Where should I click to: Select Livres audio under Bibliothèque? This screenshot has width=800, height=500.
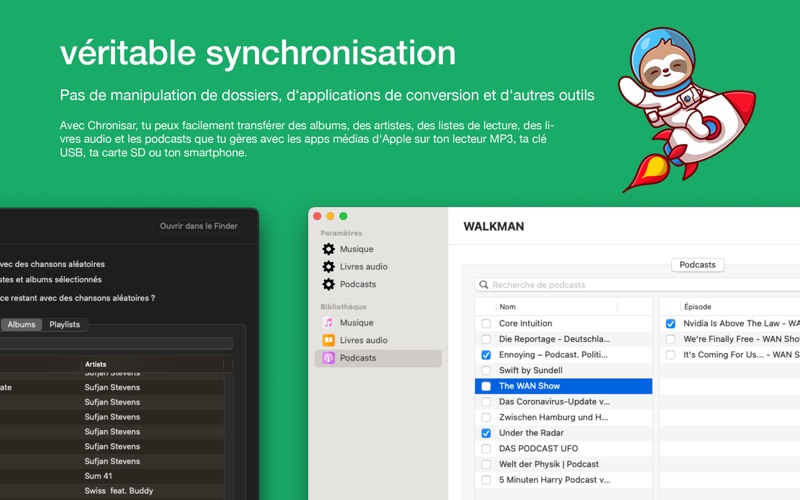pos(363,340)
